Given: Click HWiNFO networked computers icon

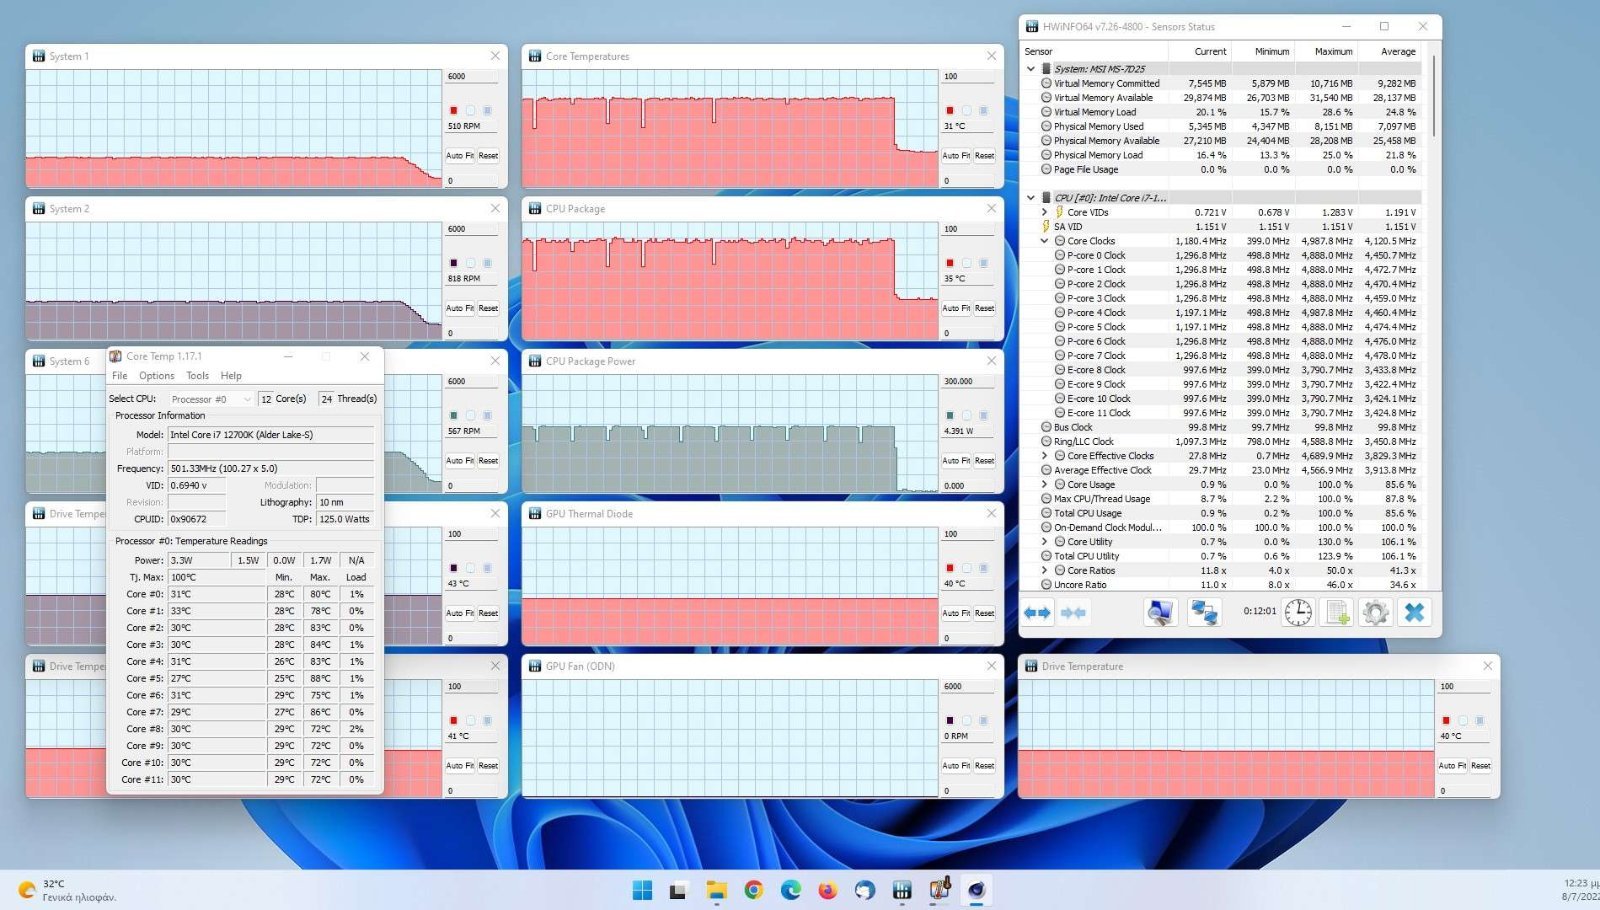Looking at the screenshot, I should [x=1204, y=612].
